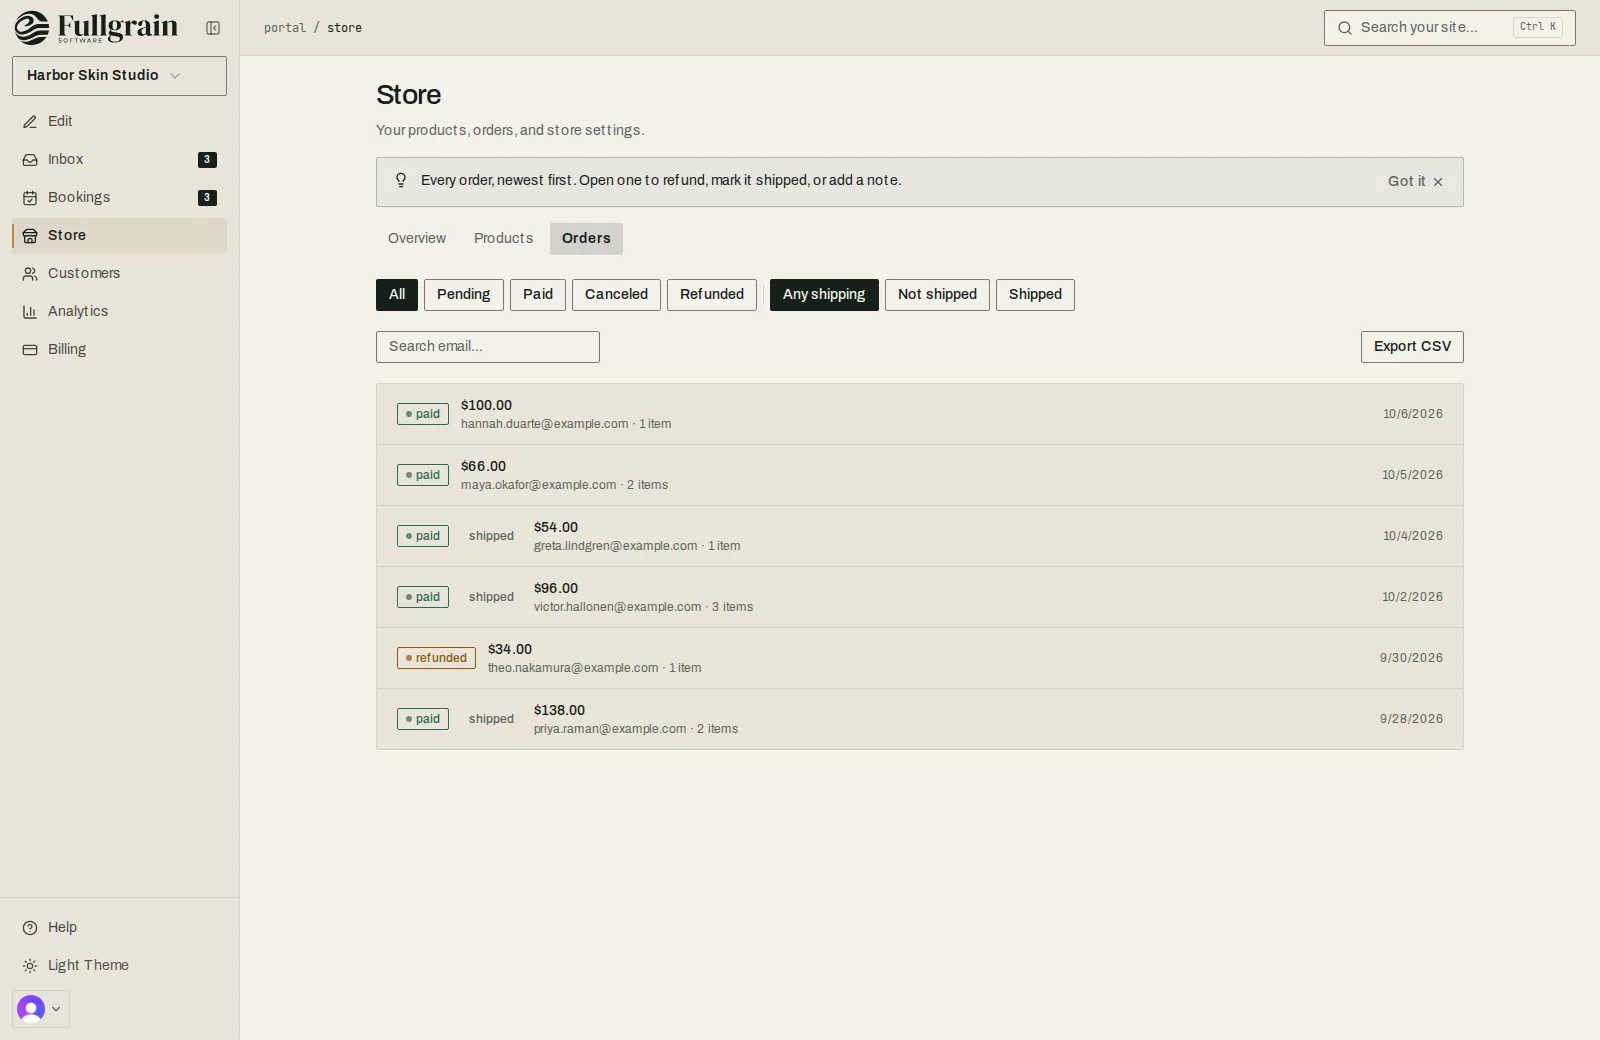Open the Harbor Skin Studio site dropdown
This screenshot has height=1040, width=1600.
click(x=119, y=76)
